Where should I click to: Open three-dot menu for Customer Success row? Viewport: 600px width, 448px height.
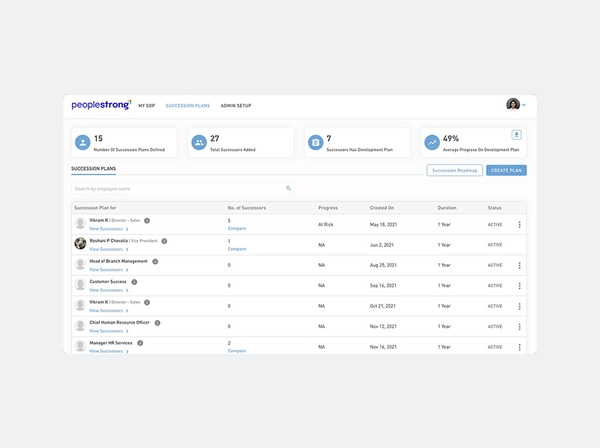tap(519, 286)
